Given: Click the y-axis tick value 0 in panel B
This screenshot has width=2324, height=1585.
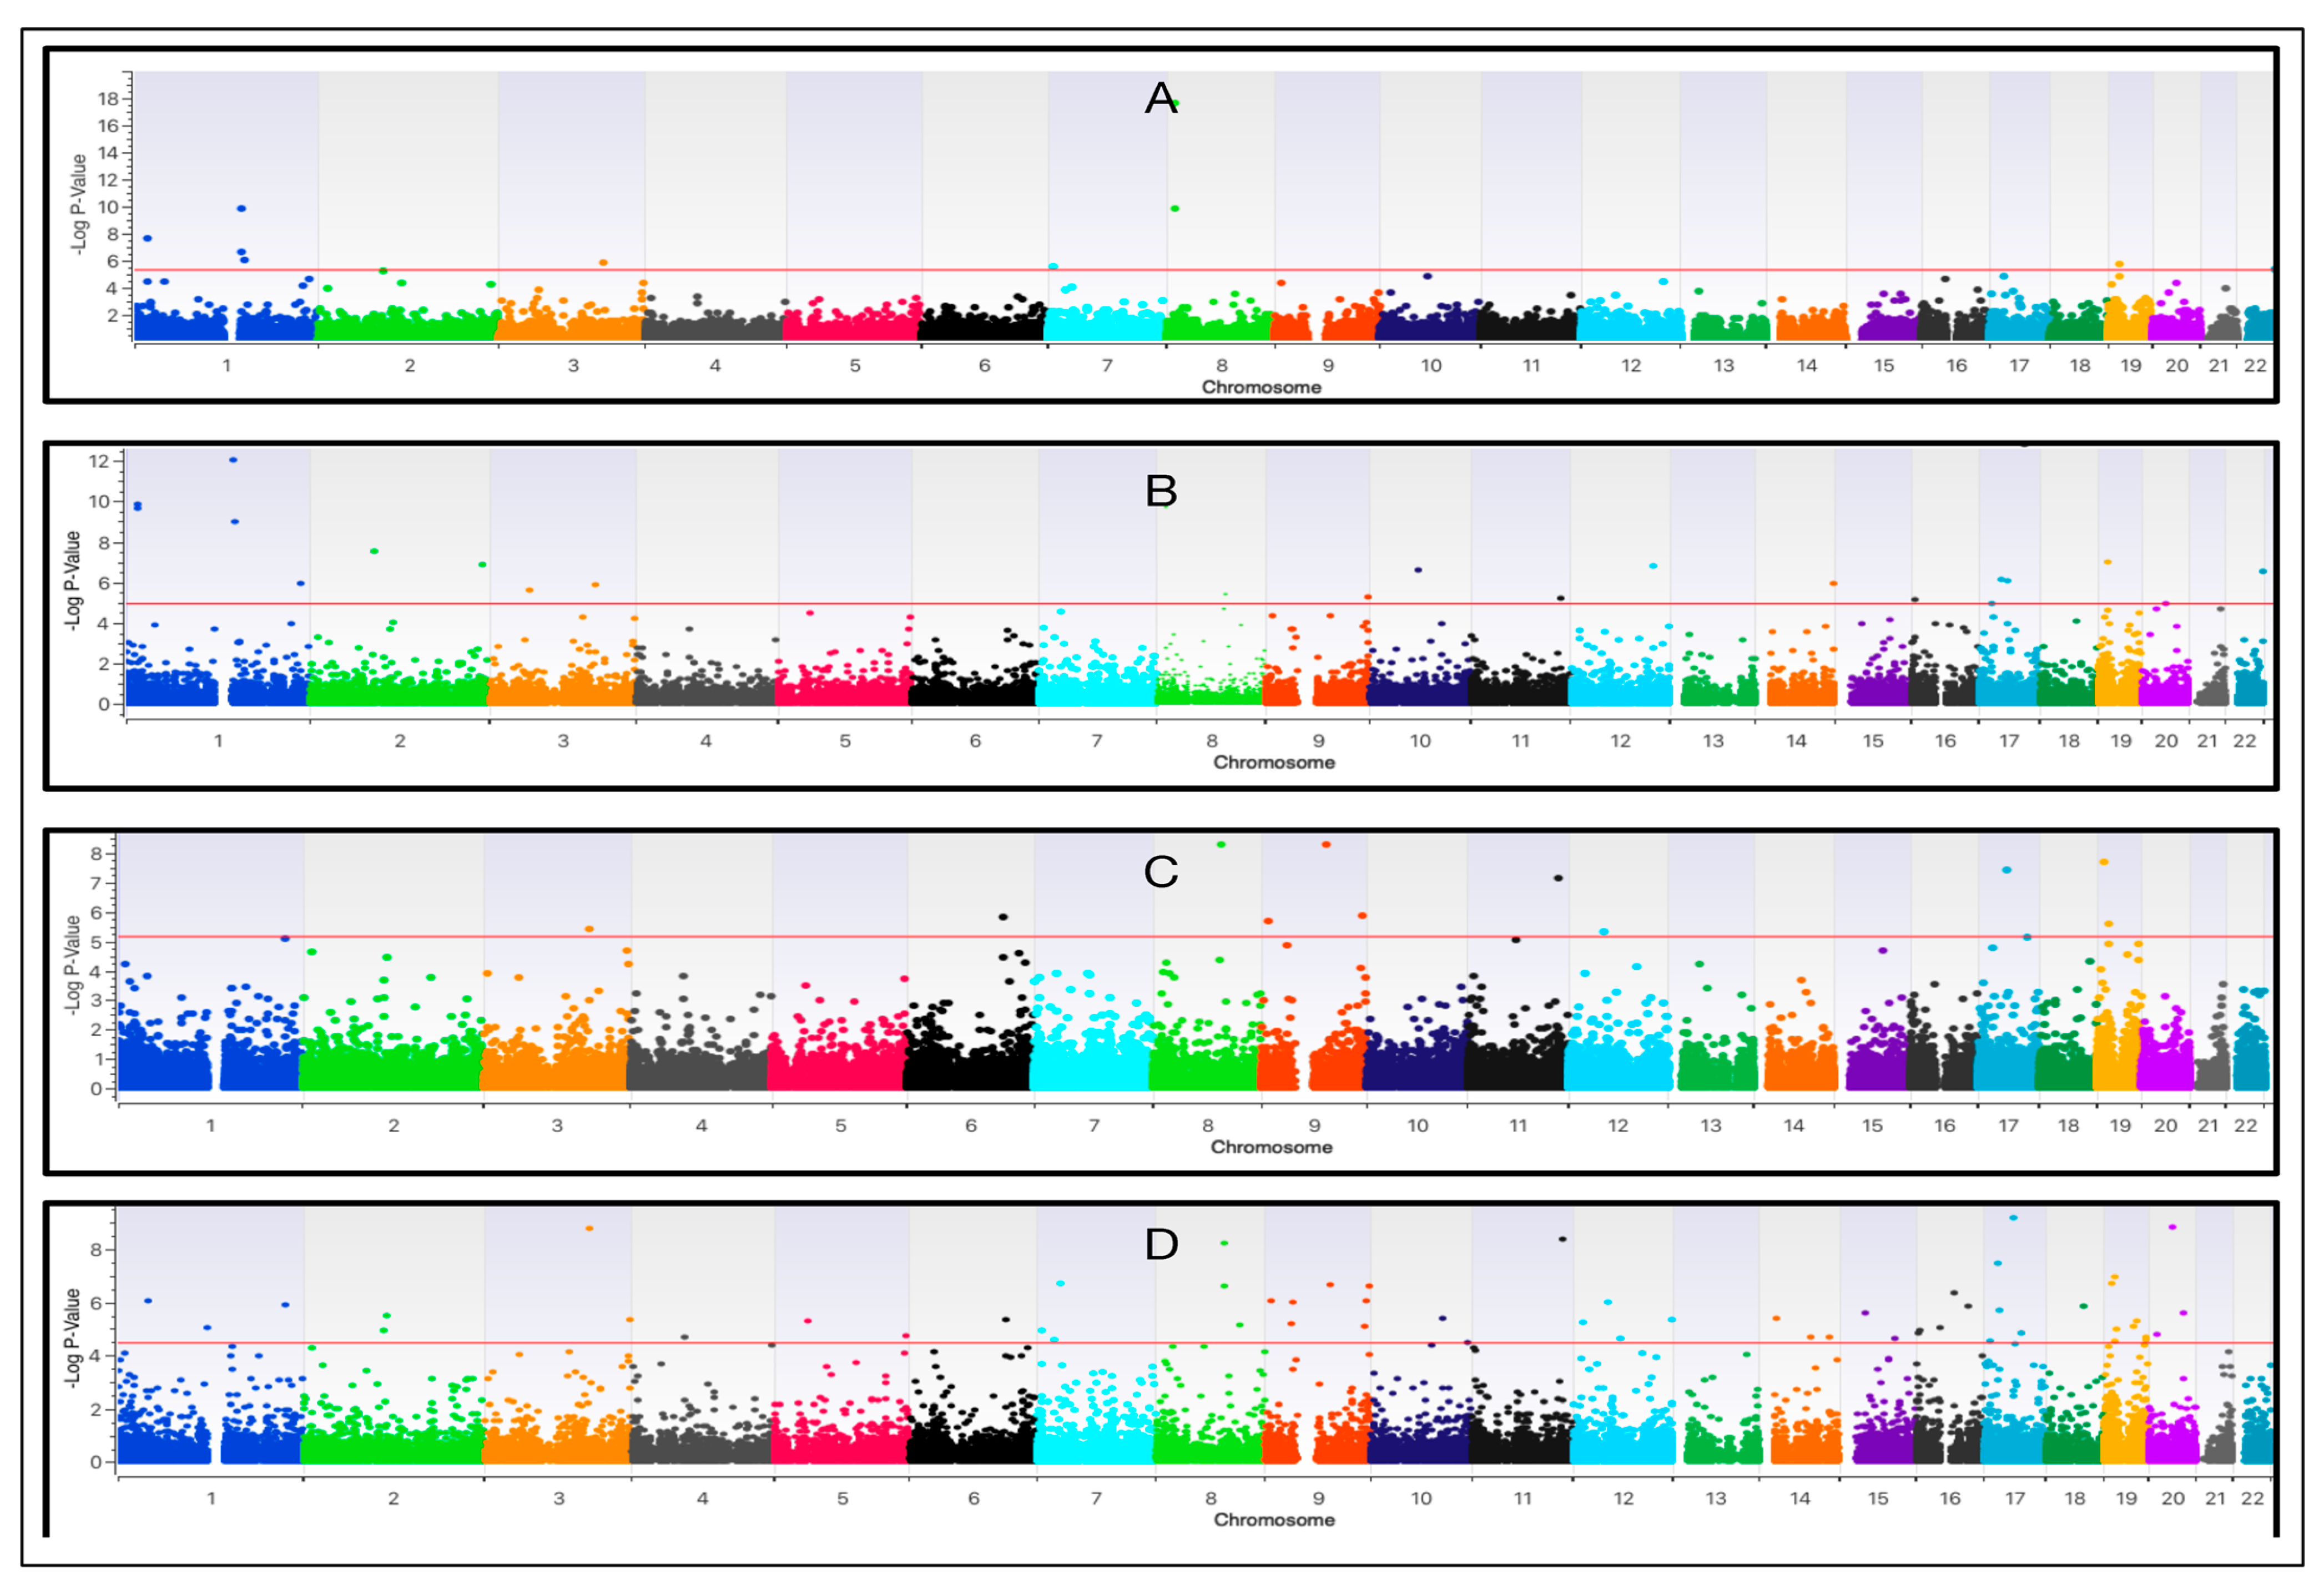Looking at the screenshot, I should click(104, 704).
